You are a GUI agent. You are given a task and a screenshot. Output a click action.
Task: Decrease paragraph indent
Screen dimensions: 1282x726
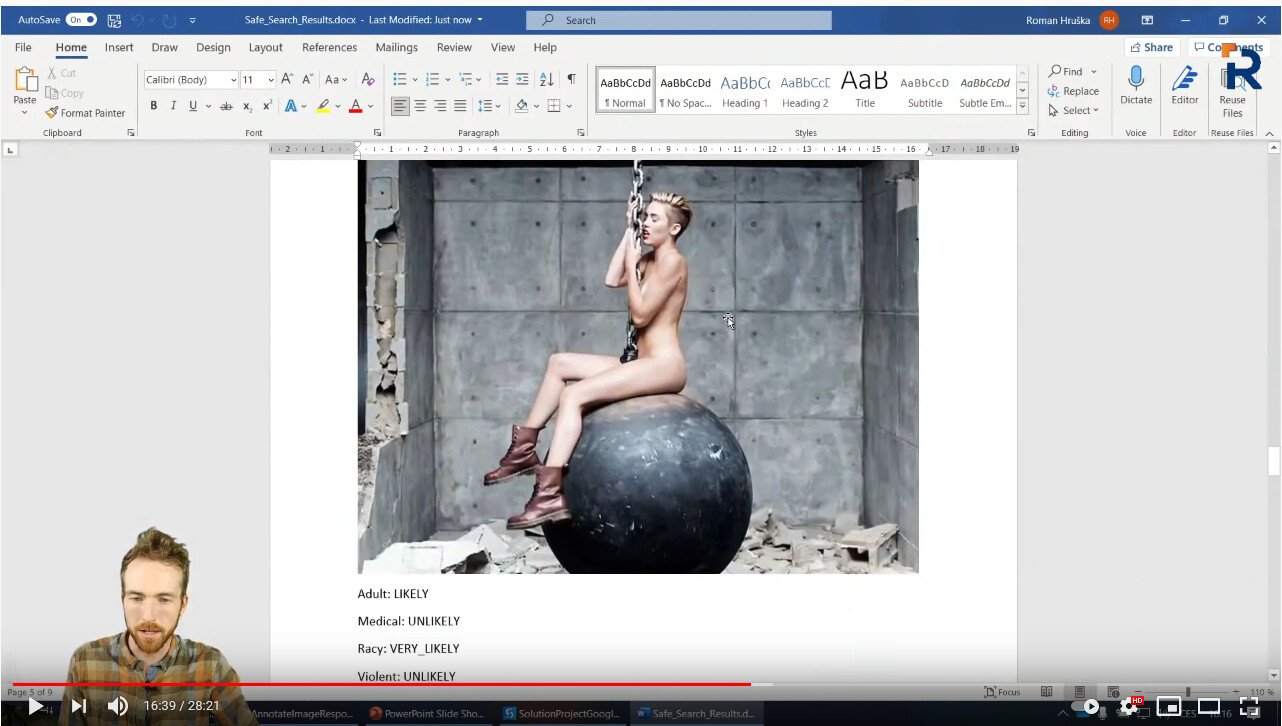[502, 79]
